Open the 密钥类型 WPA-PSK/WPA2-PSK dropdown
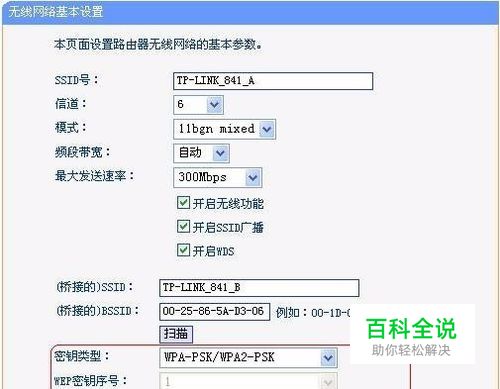This screenshot has width=500, height=389. point(248,358)
